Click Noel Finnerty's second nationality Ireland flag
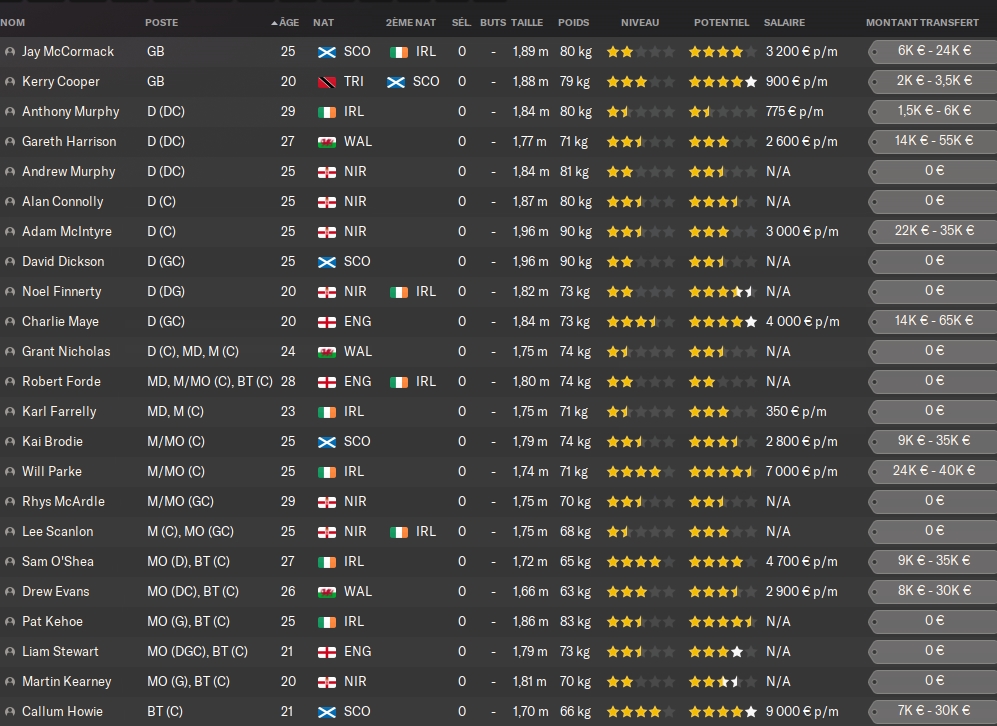Viewport: 997px width, 726px height. click(399, 292)
